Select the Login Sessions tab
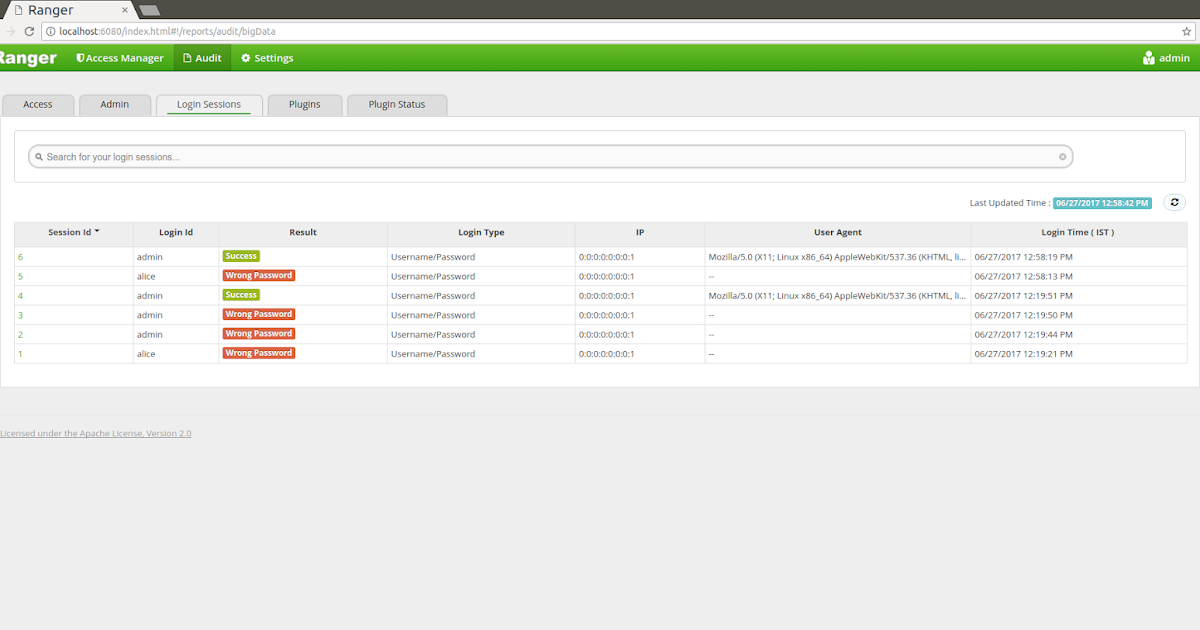The width and height of the screenshot is (1200, 630). [x=209, y=104]
